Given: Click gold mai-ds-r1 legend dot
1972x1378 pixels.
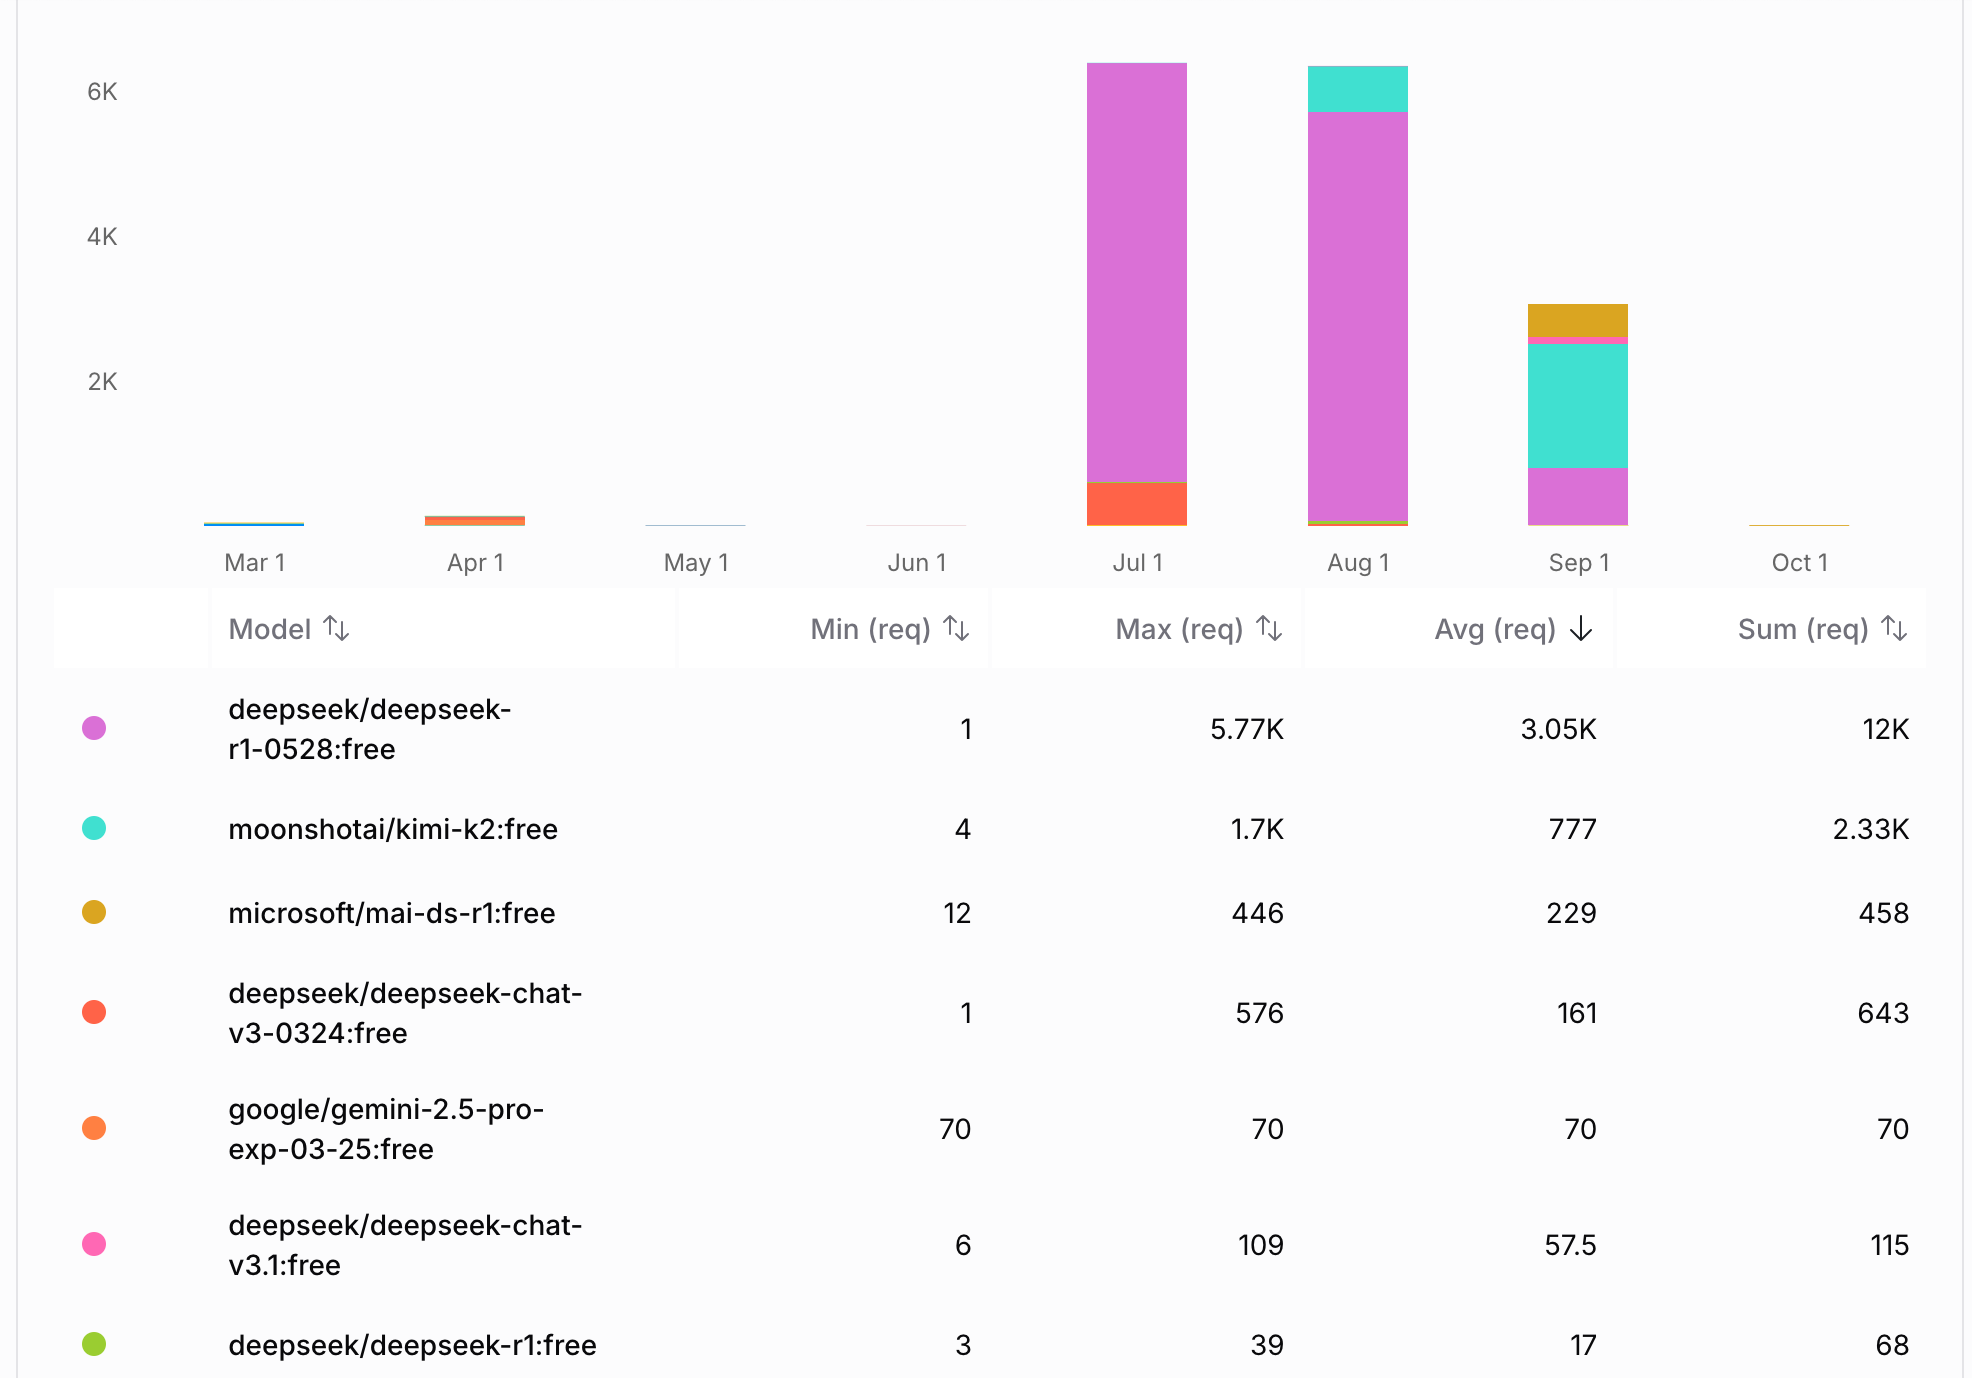Looking at the screenshot, I should pyautogui.click(x=94, y=912).
